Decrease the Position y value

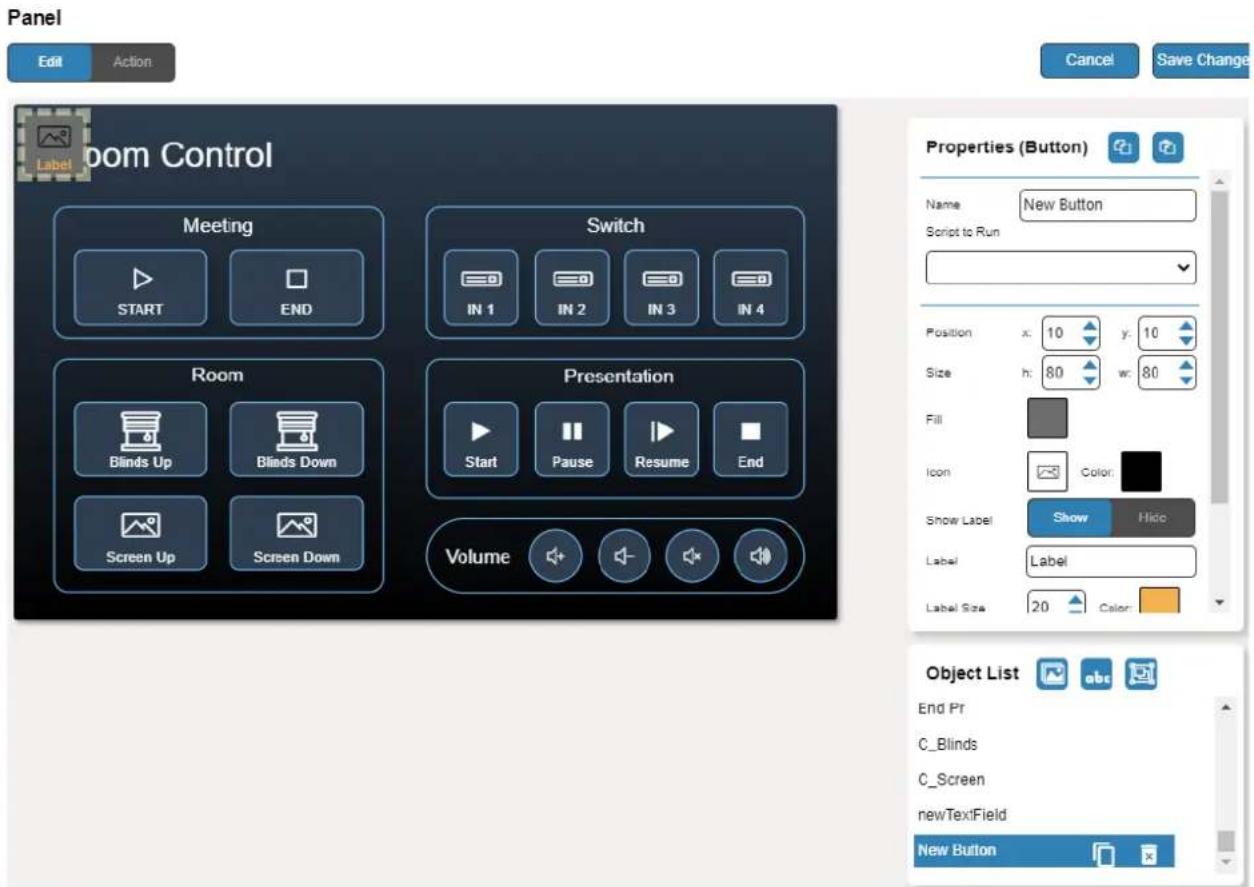click(1186, 341)
